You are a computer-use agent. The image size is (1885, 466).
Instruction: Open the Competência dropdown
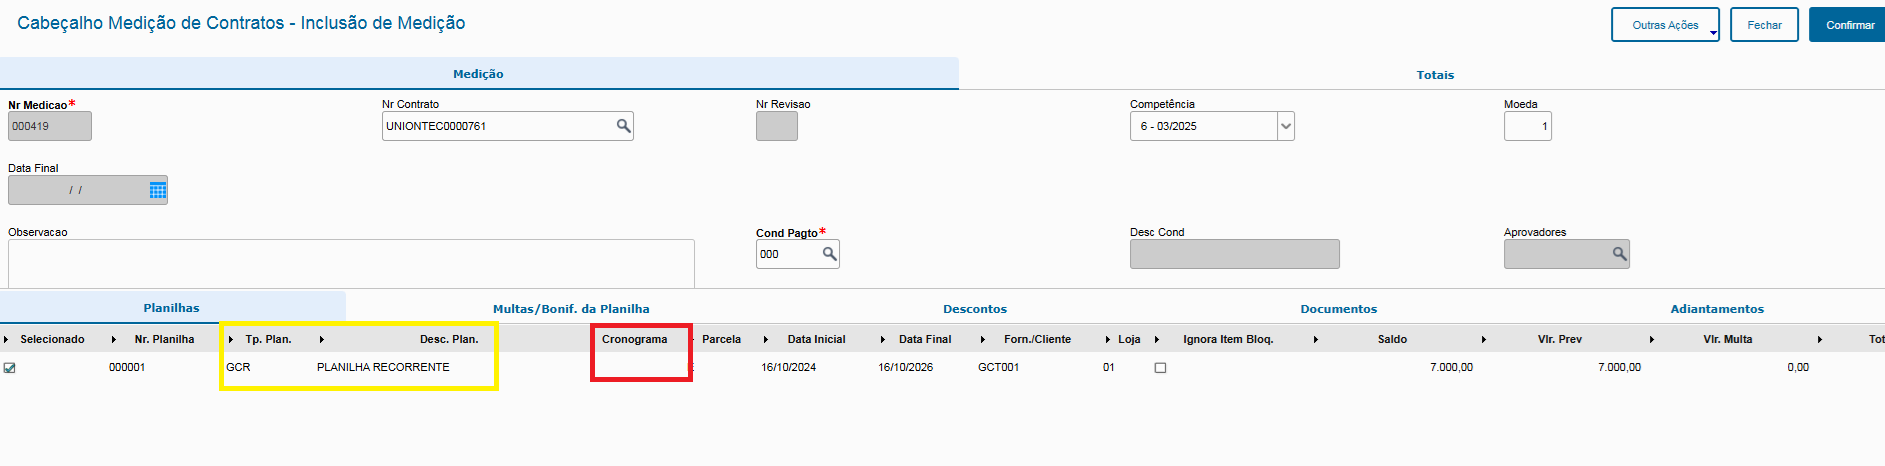pos(1286,126)
